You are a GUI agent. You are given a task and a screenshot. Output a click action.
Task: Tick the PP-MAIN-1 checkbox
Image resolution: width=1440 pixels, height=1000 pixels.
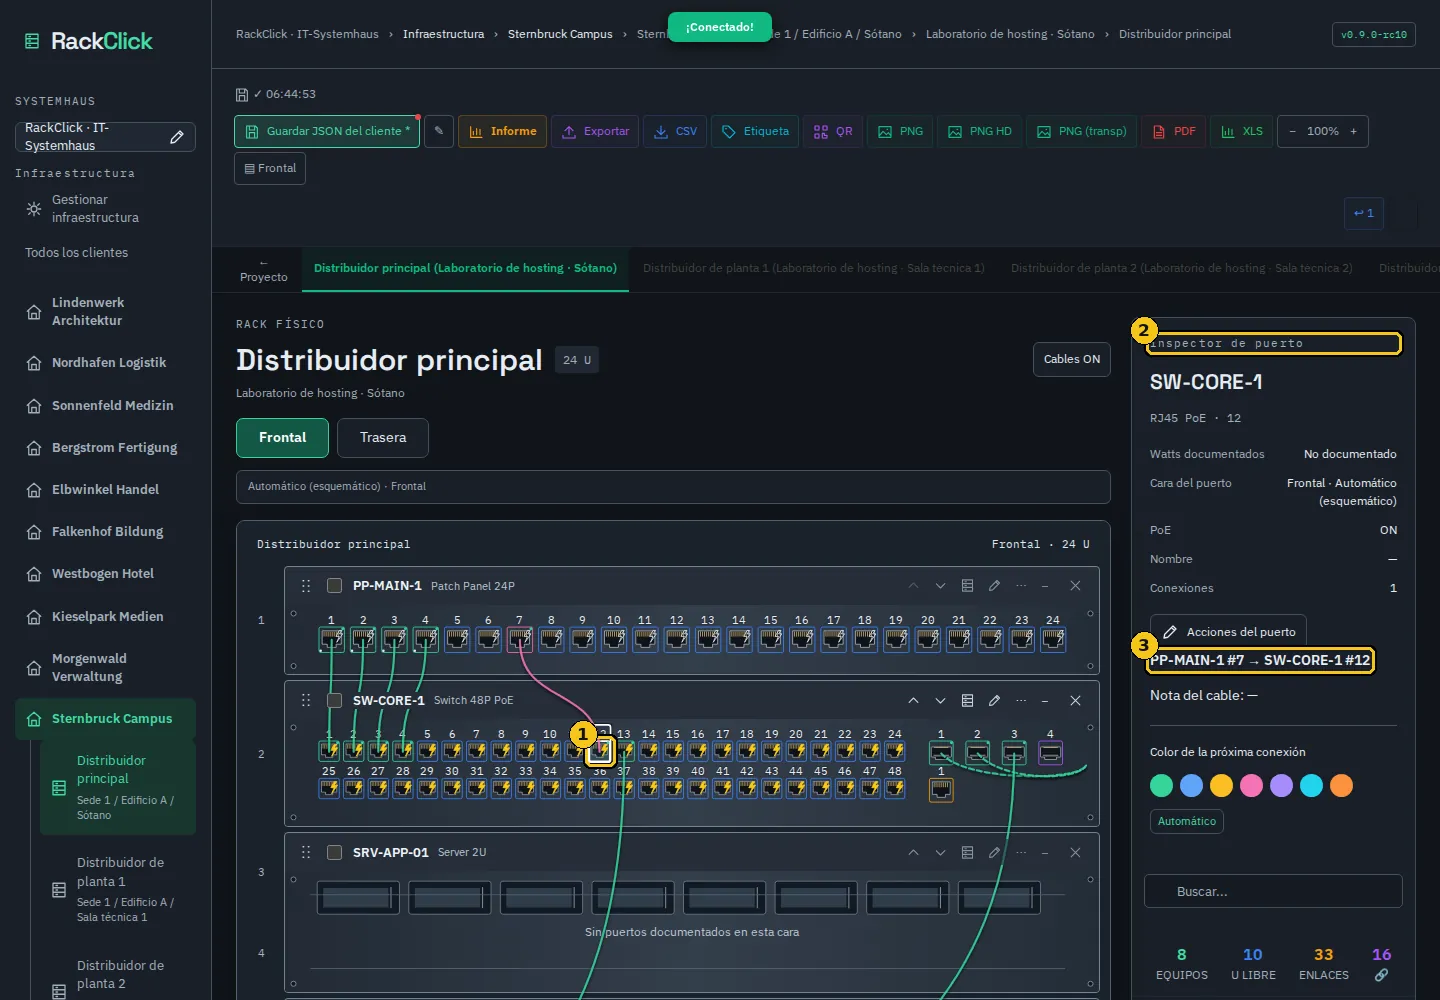[335, 586]
